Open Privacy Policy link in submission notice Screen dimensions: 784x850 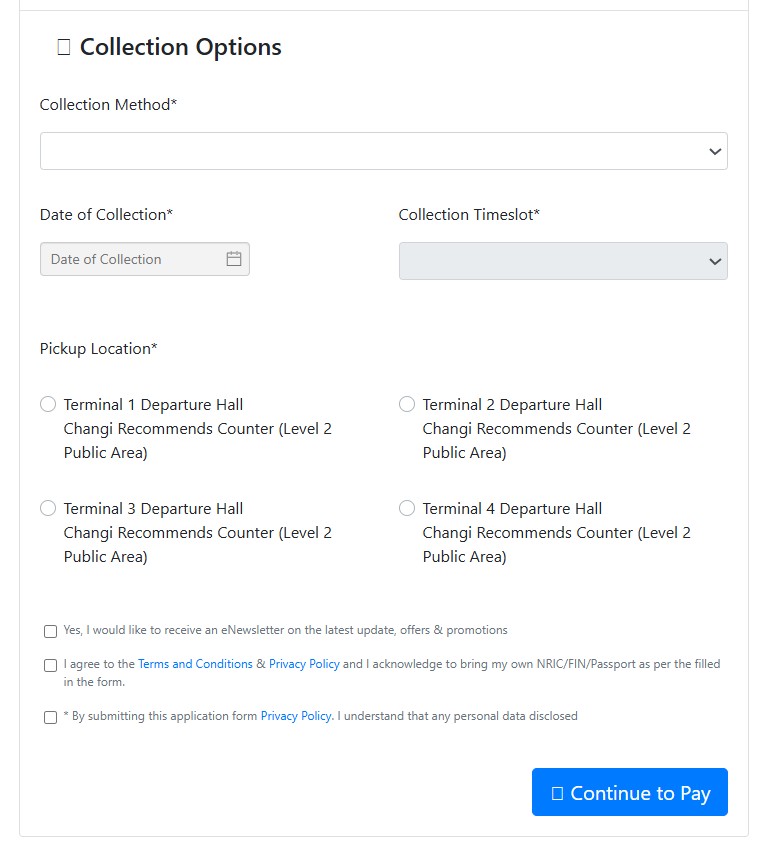pyautogui.click(x=296, y=716)
